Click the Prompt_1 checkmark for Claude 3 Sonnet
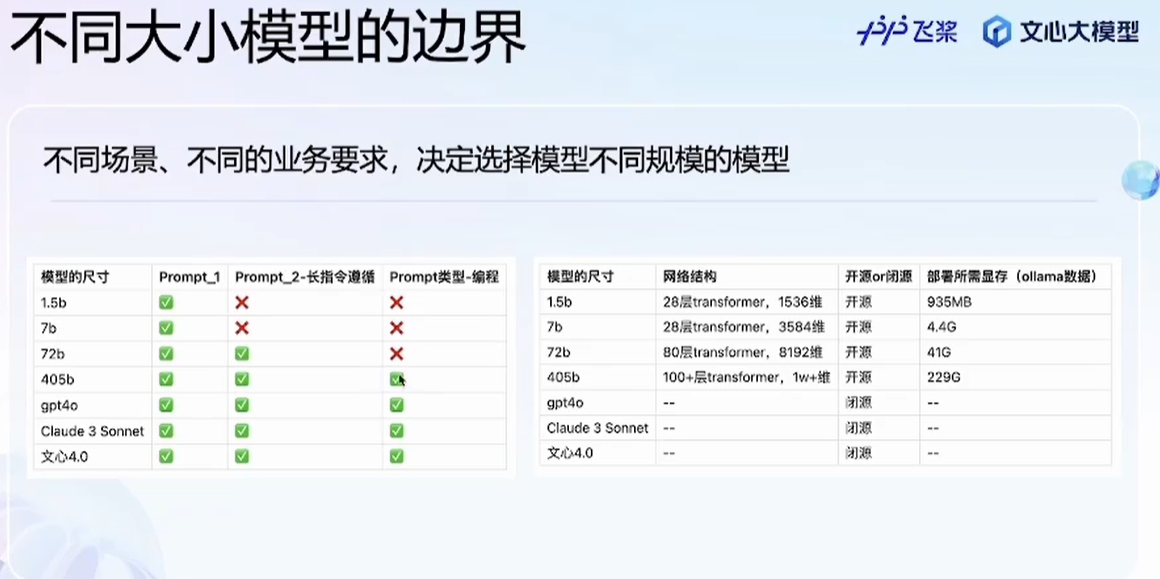This screenshot has height=579, width=1160. click(x=166, y=431)
